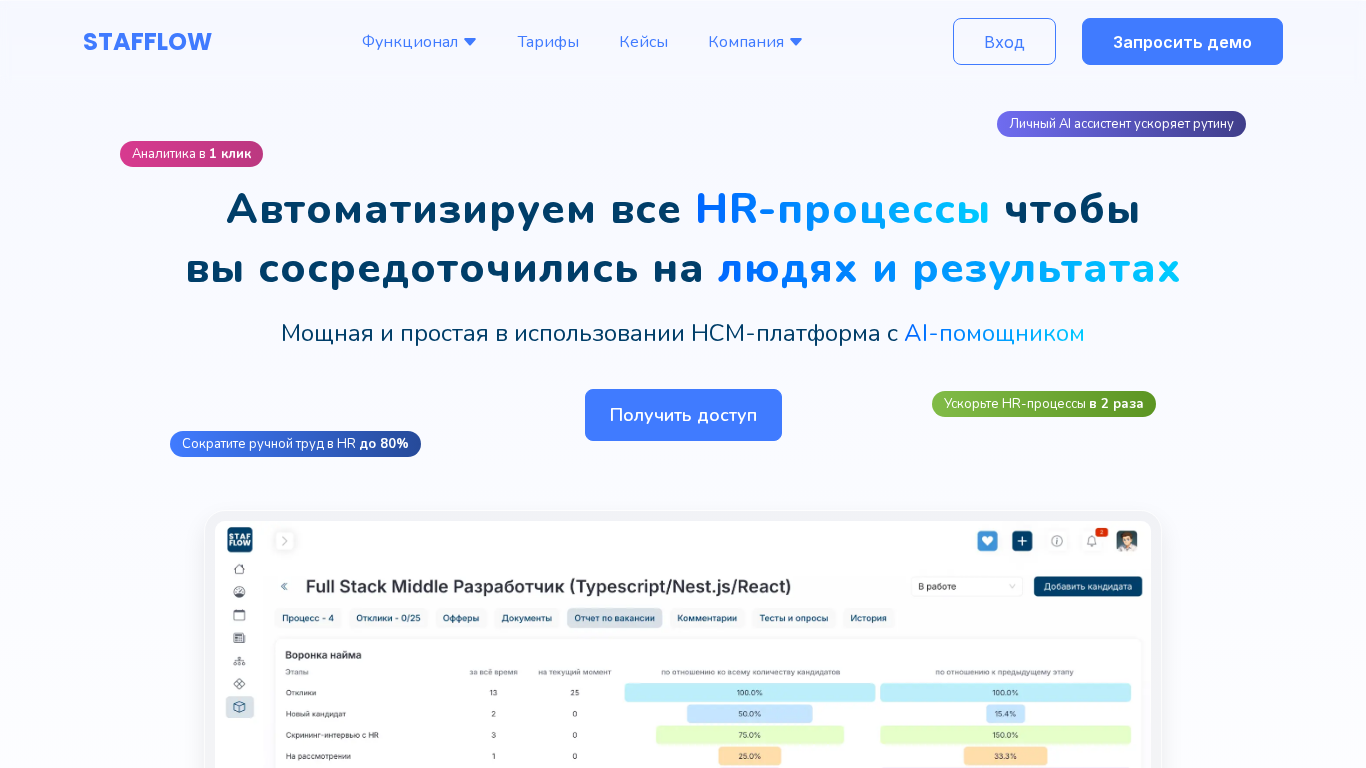Open the diamond icon in the dashboard sidebar
The width and height of the screenshot is (1366, 768).
tap(239, 684)
